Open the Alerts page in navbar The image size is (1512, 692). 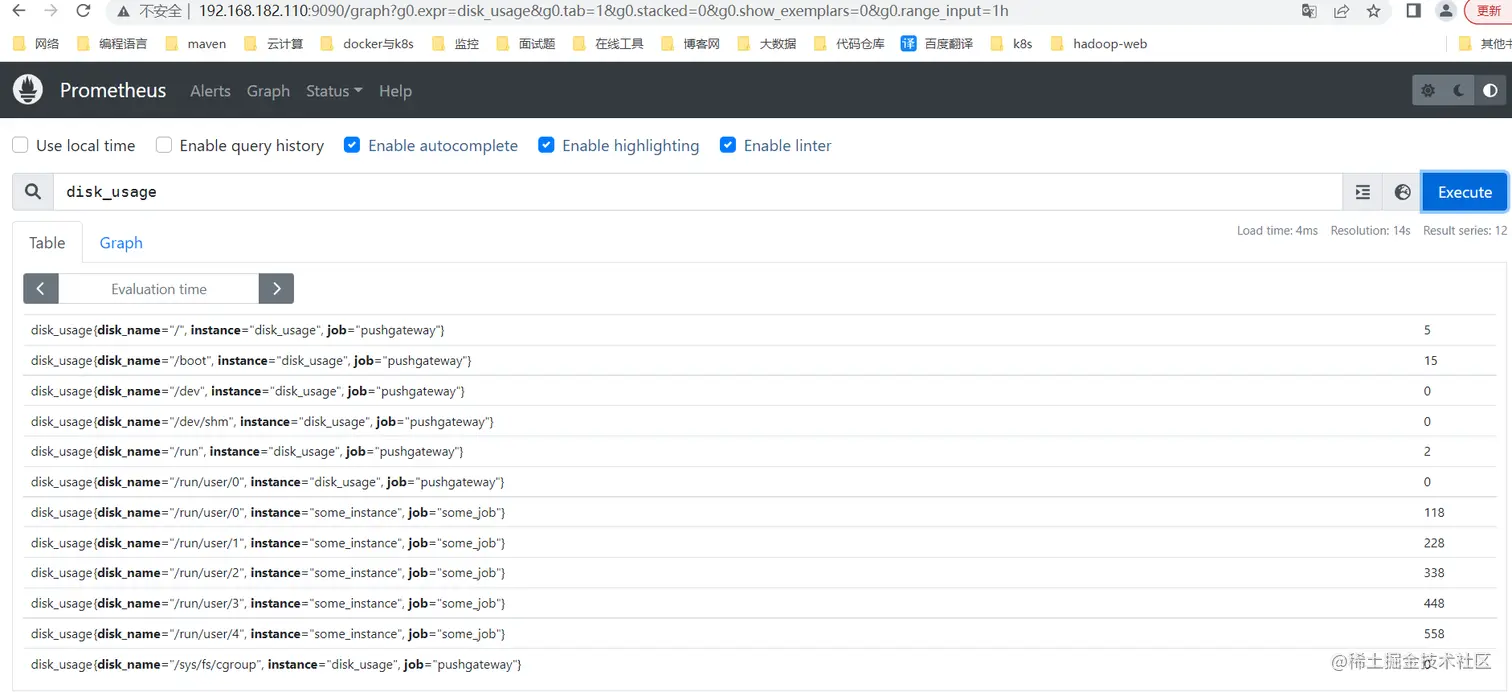210,91
